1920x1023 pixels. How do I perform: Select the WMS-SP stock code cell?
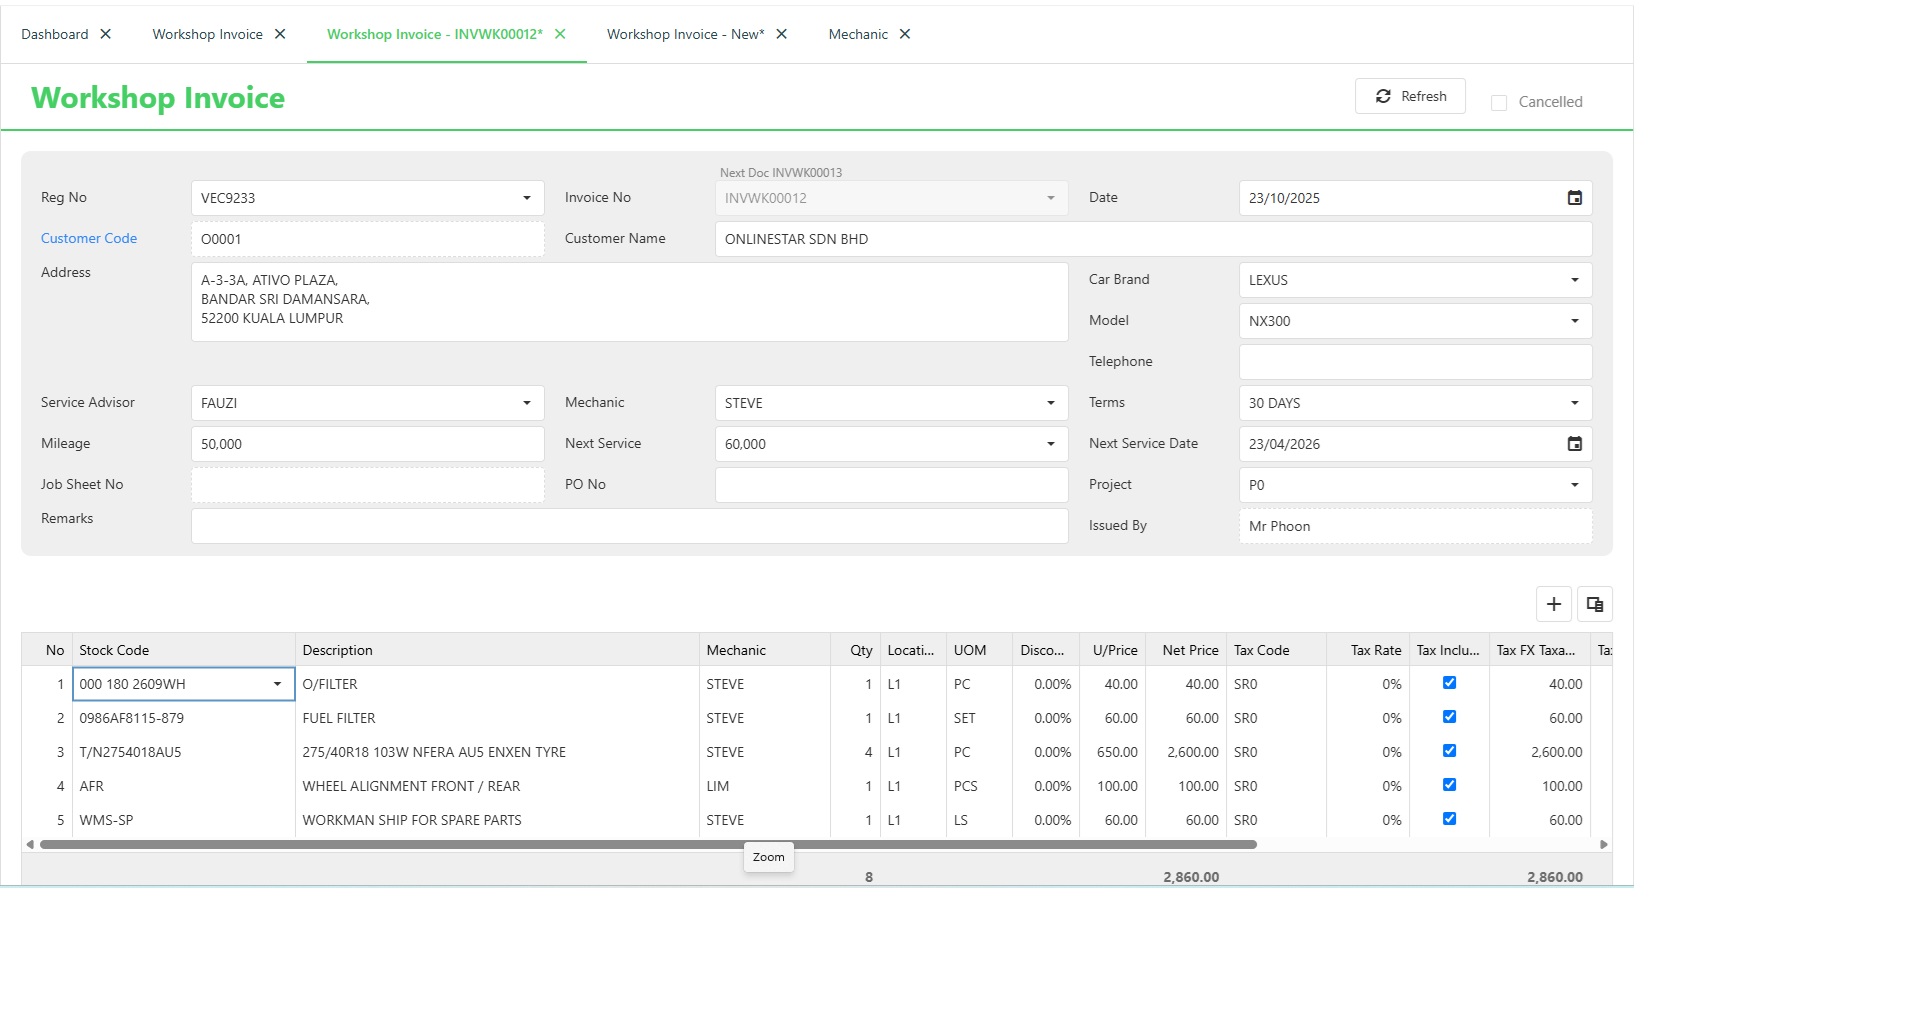pos(184,820)
